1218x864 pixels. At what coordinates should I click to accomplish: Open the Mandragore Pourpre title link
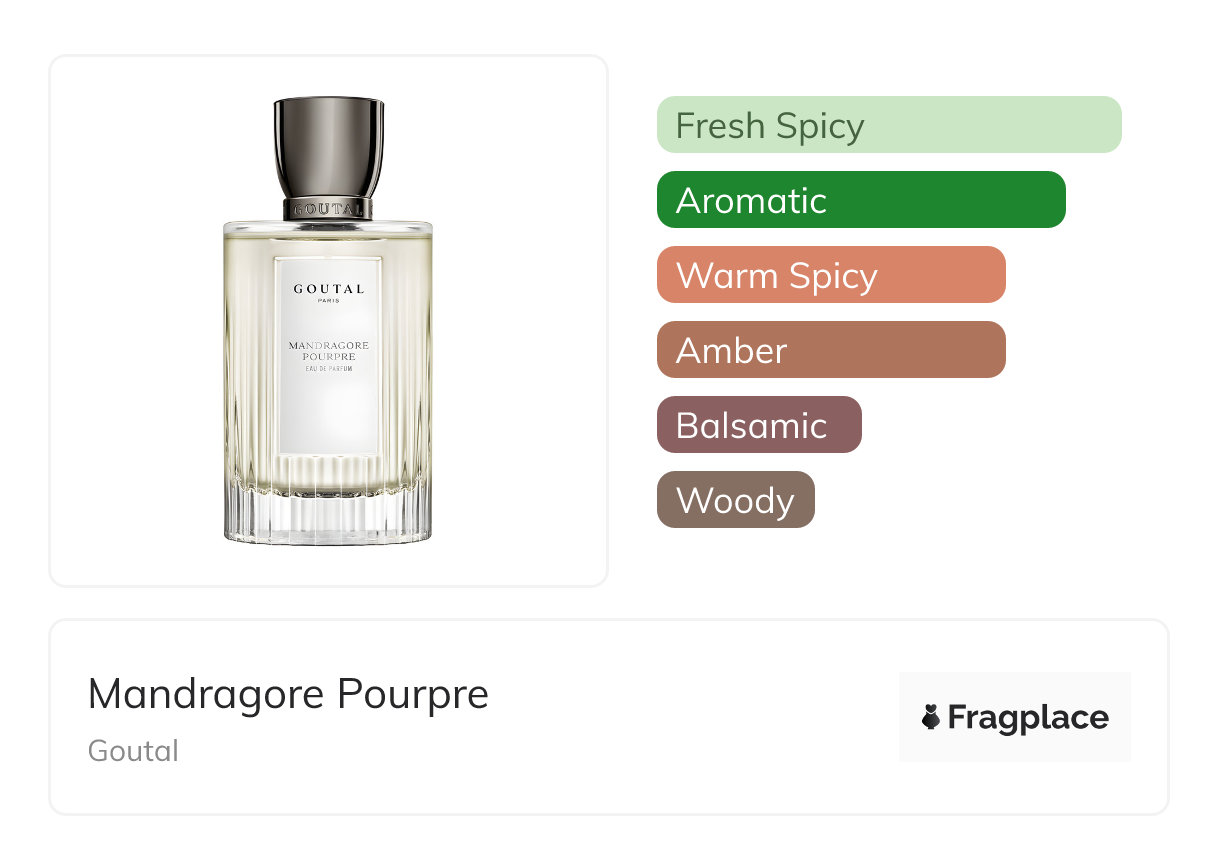click(x=288, y=693)
